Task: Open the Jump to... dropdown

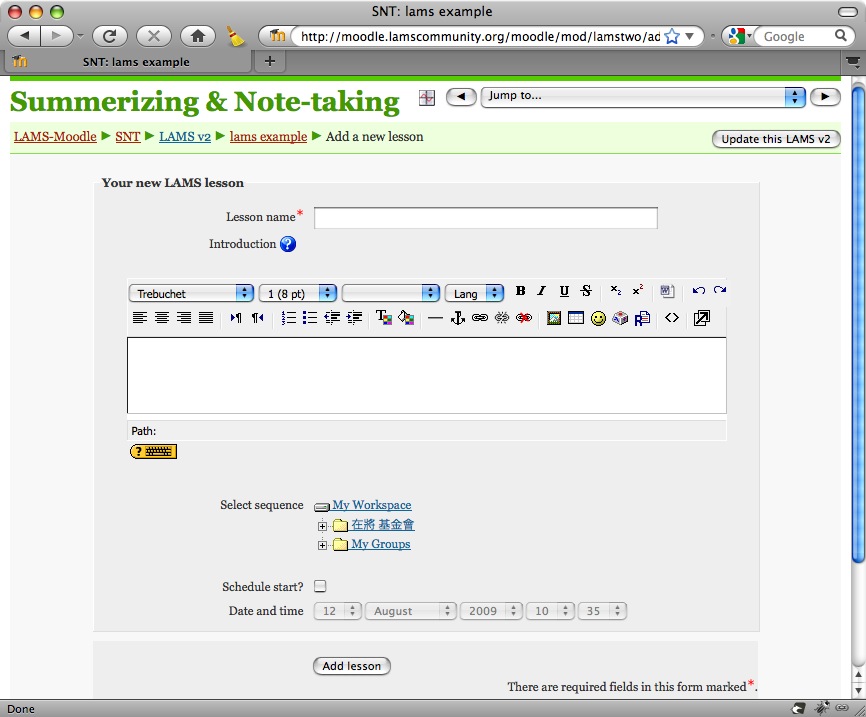Action: [642, 97]
